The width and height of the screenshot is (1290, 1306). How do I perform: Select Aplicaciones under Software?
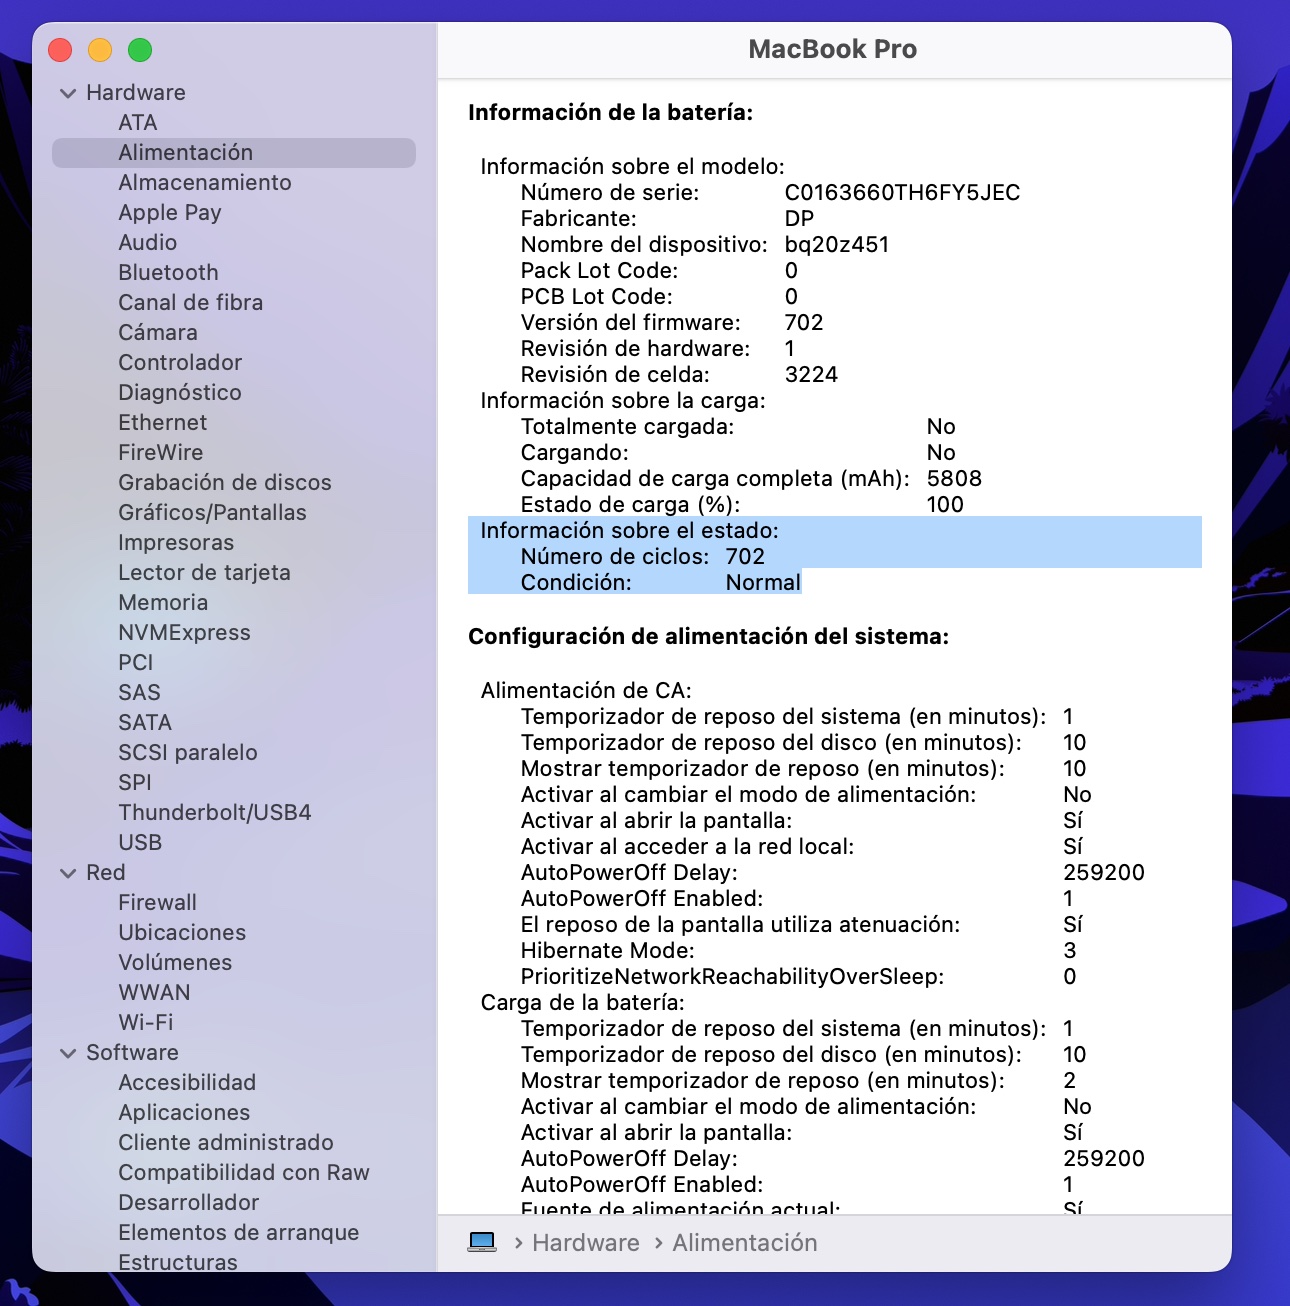pos(184,1112)
